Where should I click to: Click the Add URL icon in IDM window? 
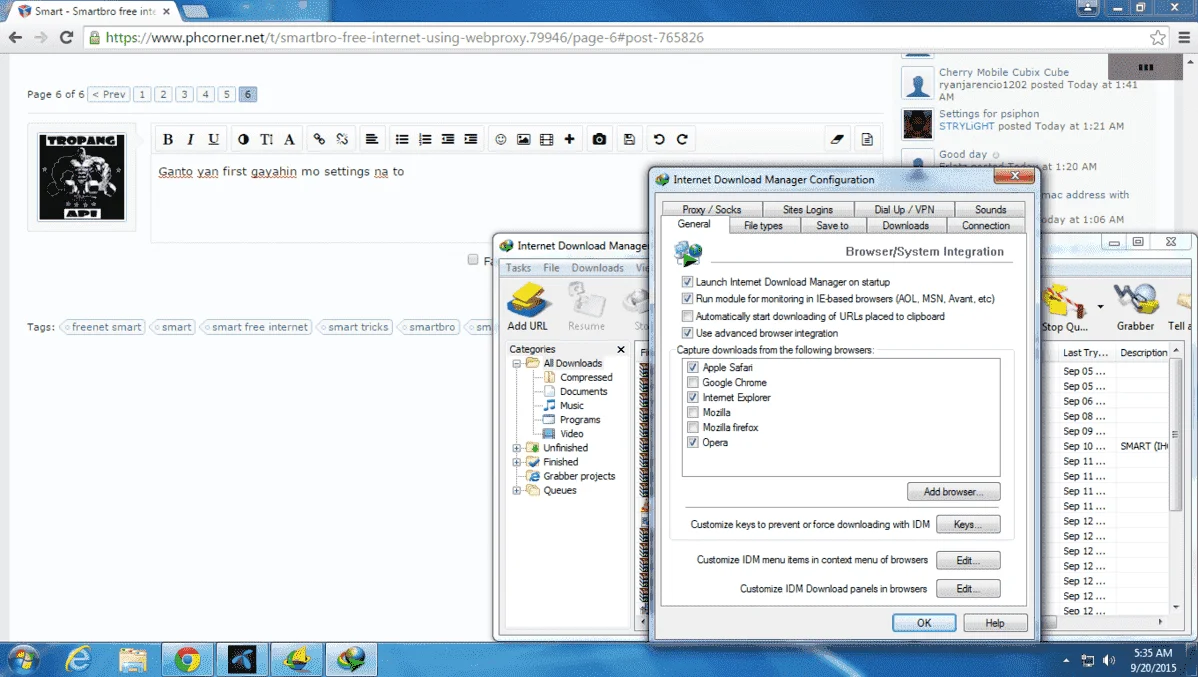point(527,306)
